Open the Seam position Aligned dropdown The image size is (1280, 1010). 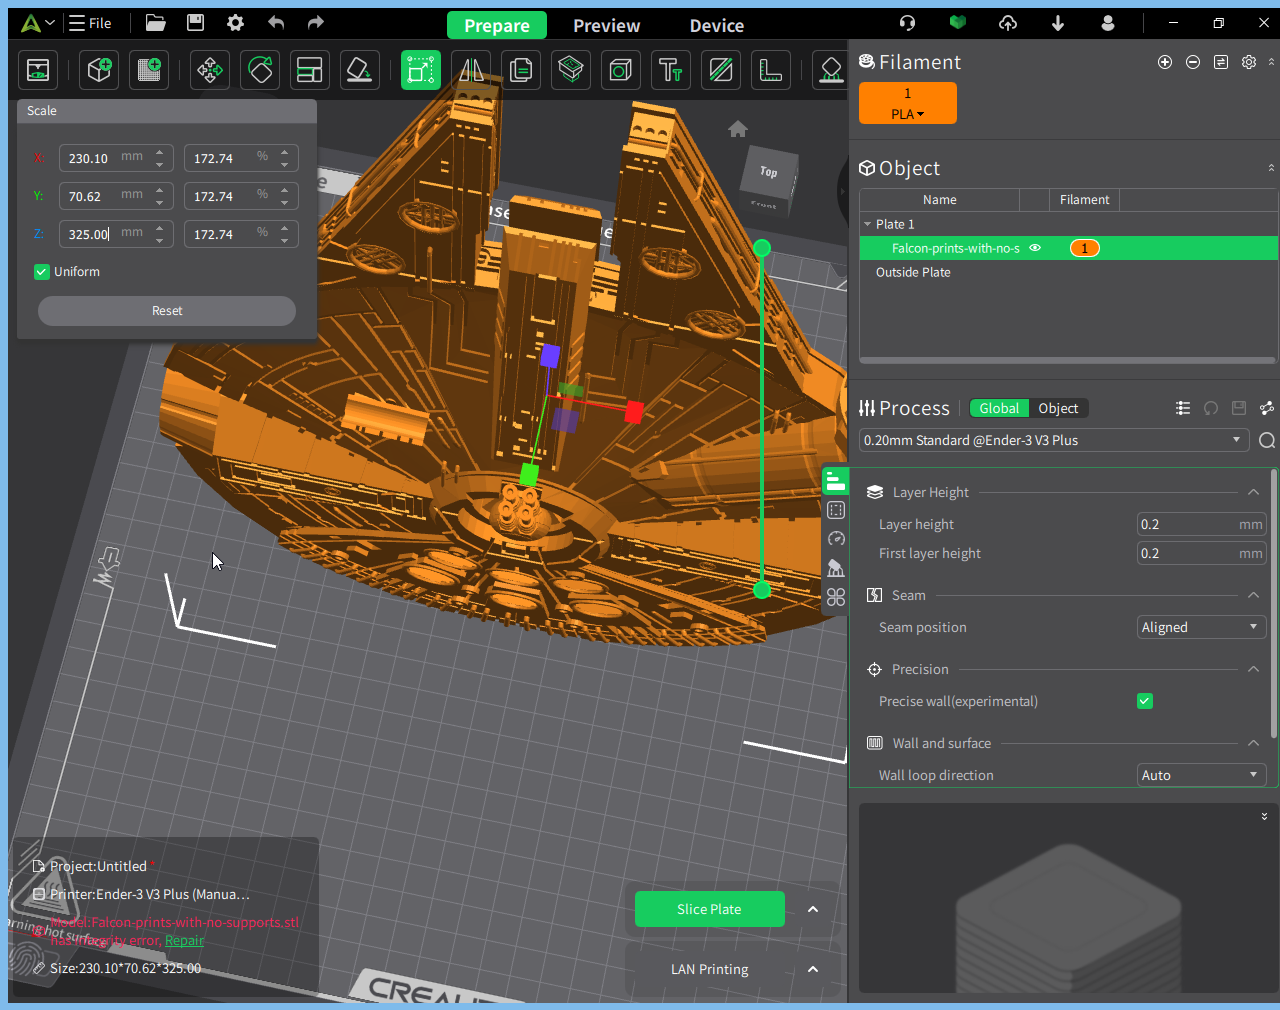pyautogui.click(x=1202, y=627)
